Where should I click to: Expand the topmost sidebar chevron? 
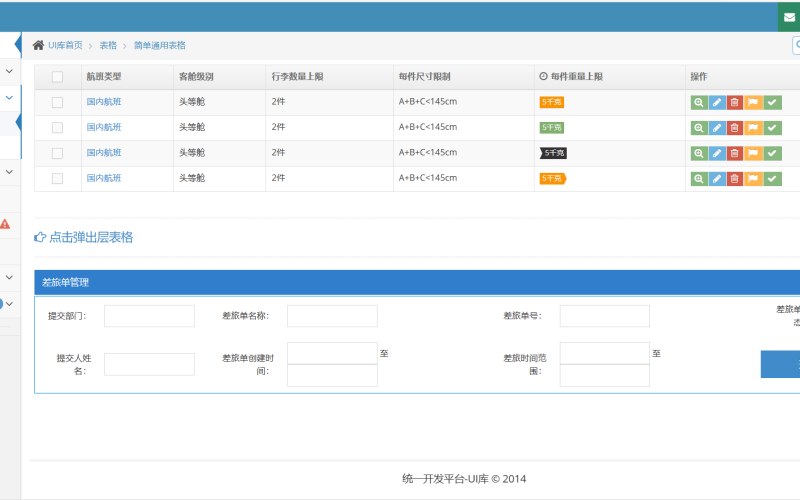click(9, 71)
